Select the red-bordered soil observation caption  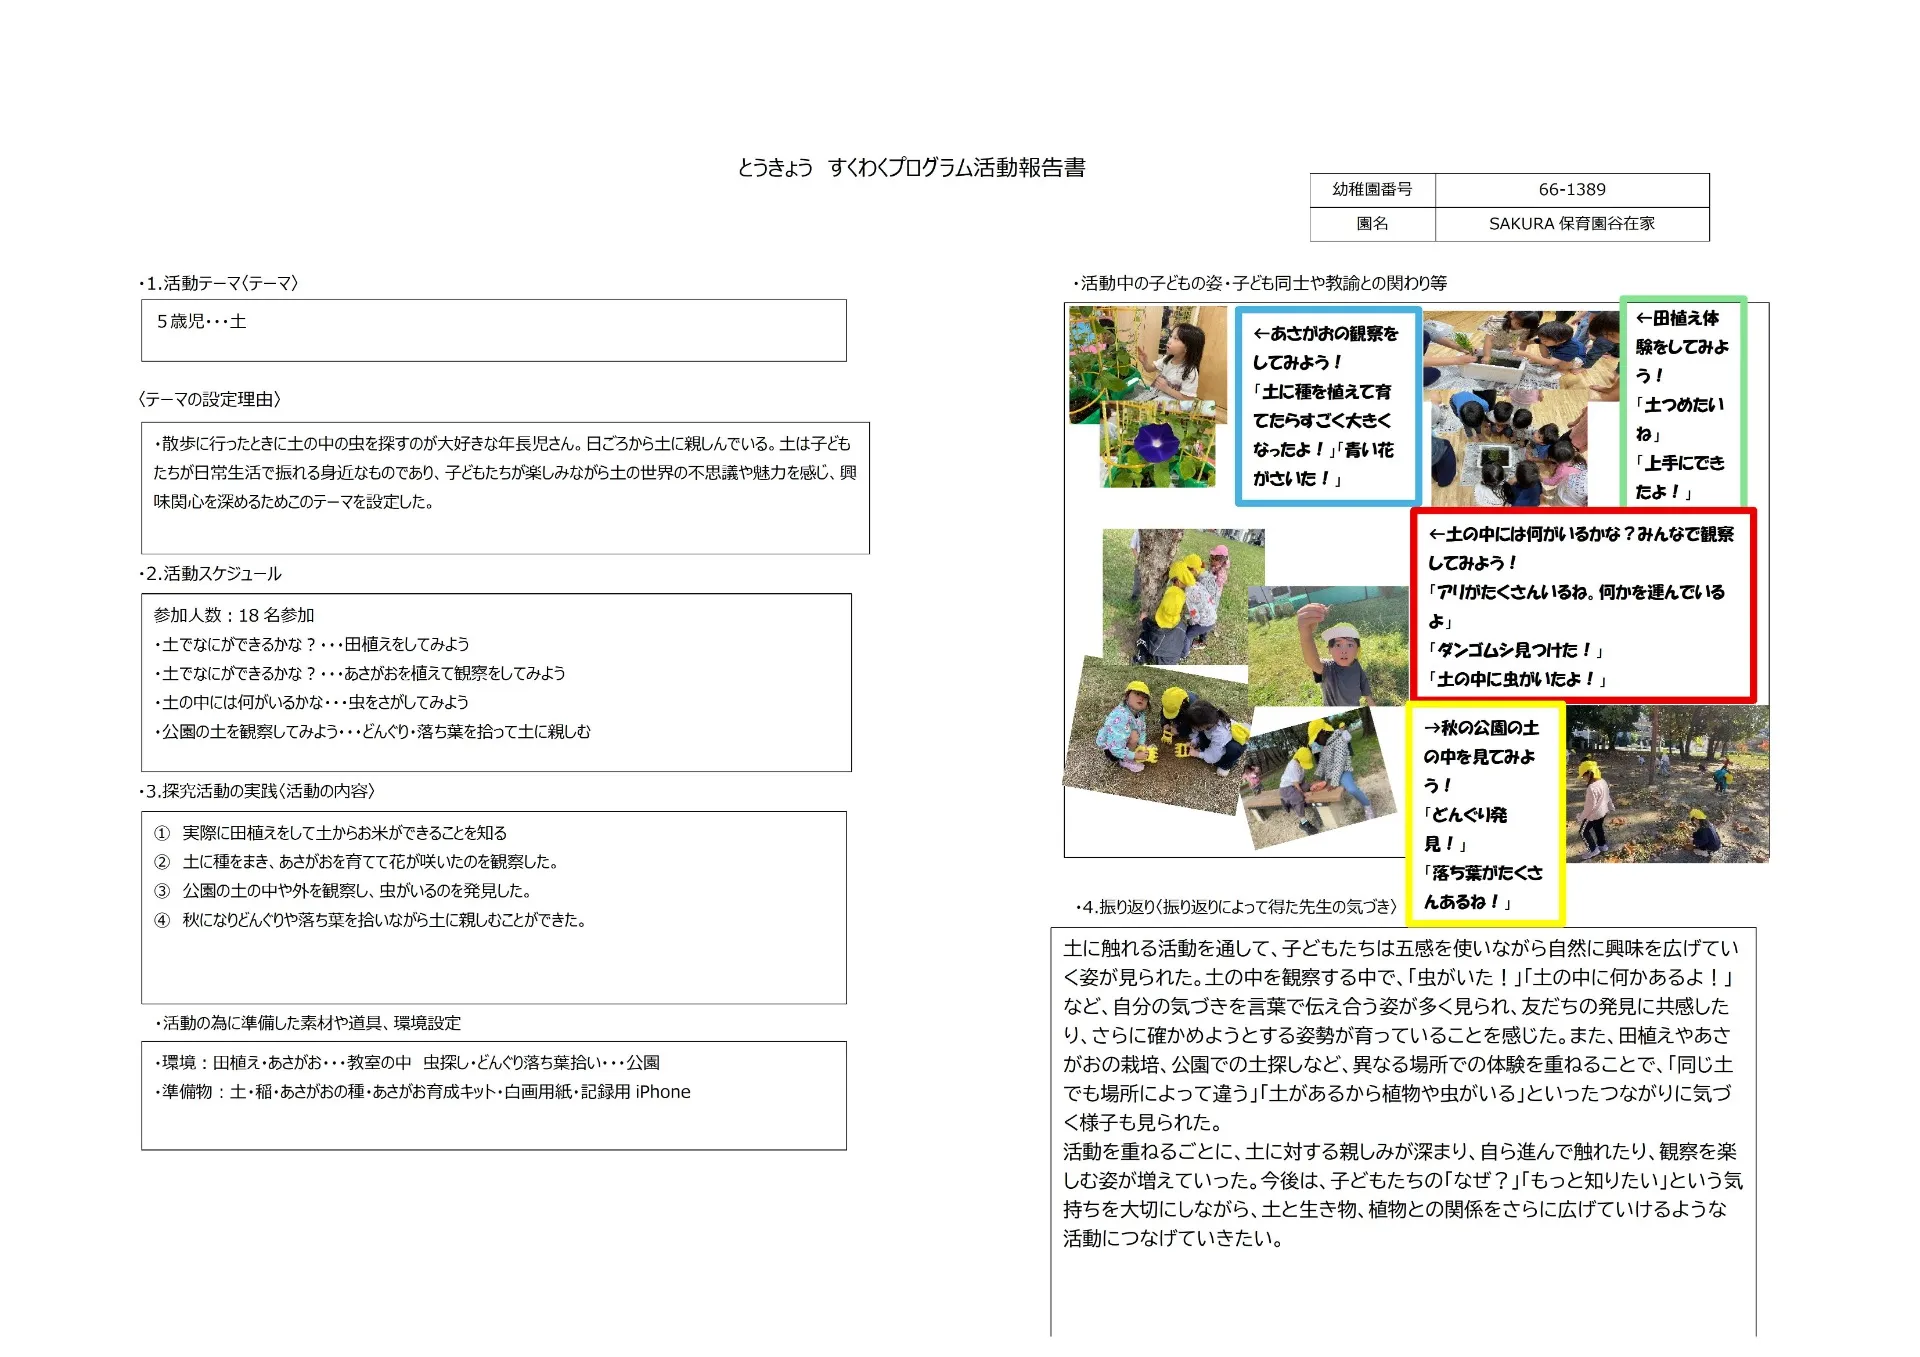1582,605
